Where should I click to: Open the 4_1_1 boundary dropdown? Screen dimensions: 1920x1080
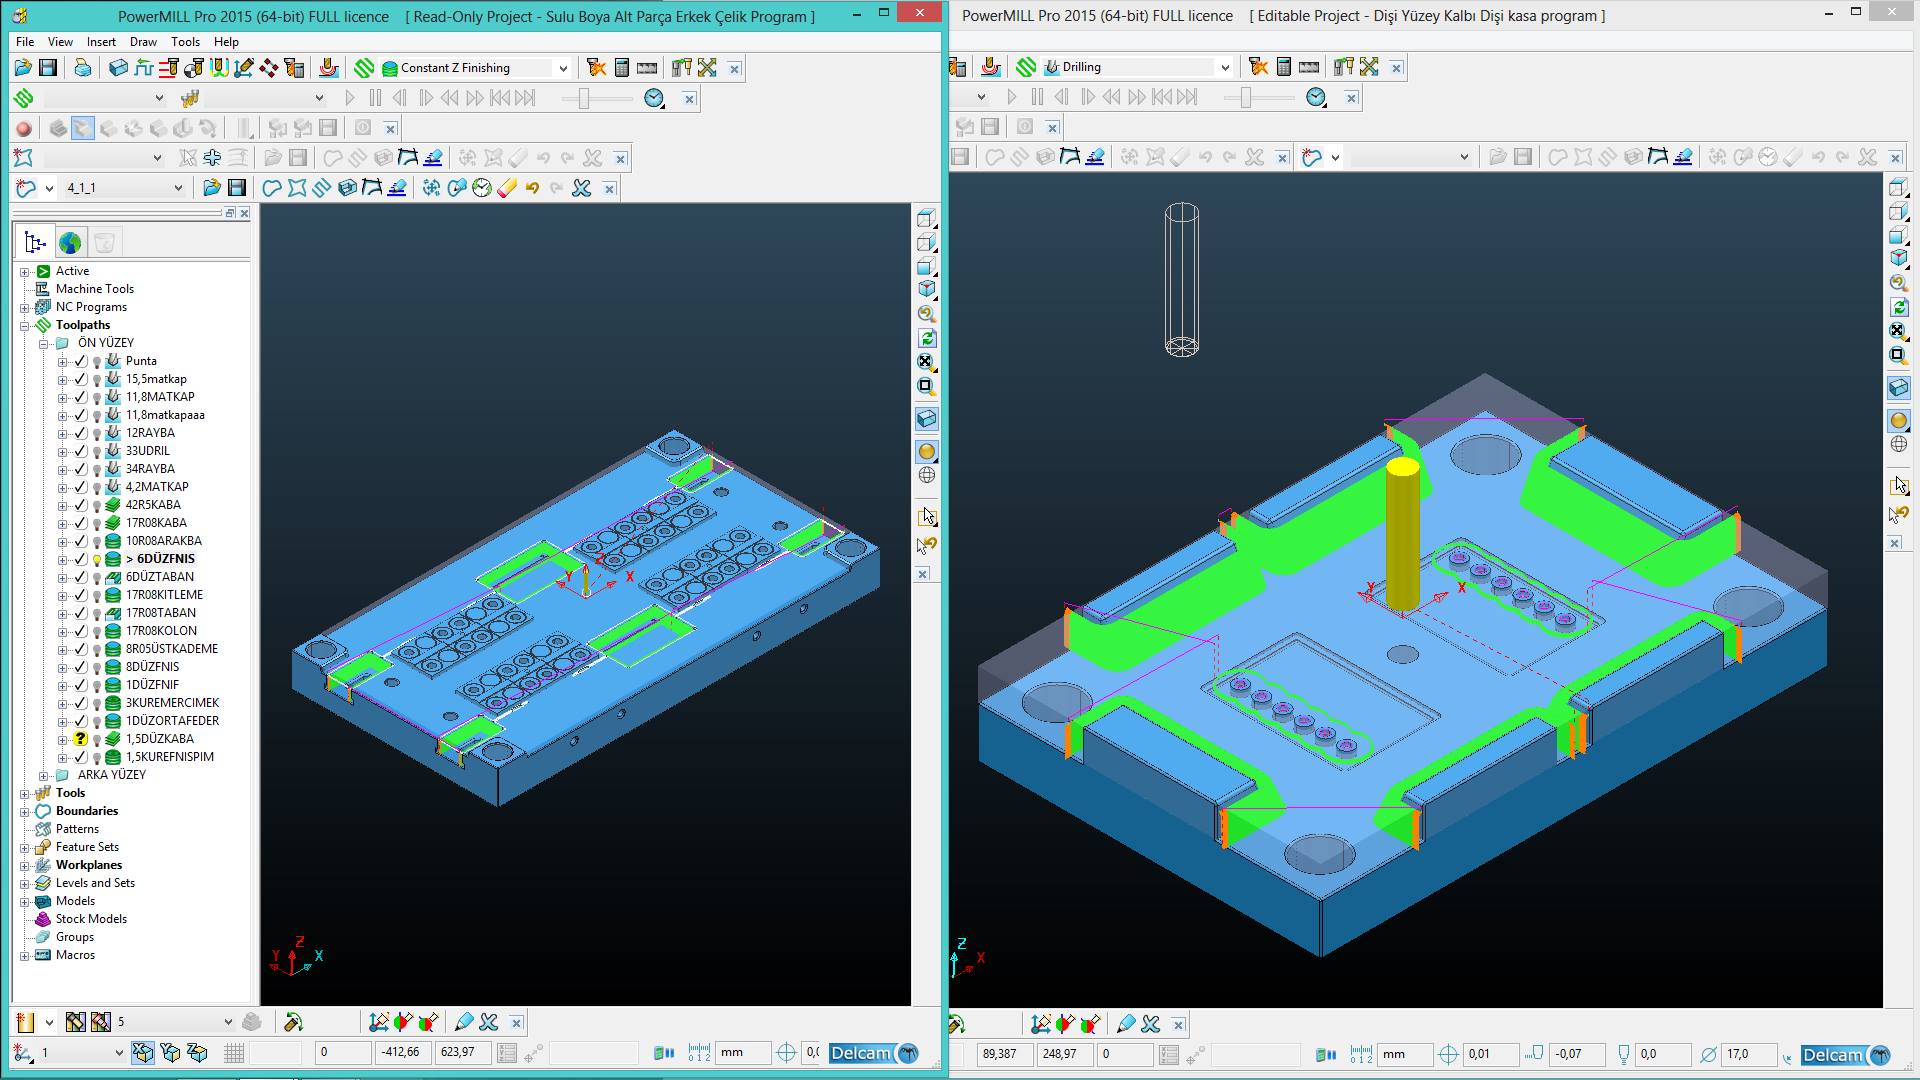pos(178,188)
